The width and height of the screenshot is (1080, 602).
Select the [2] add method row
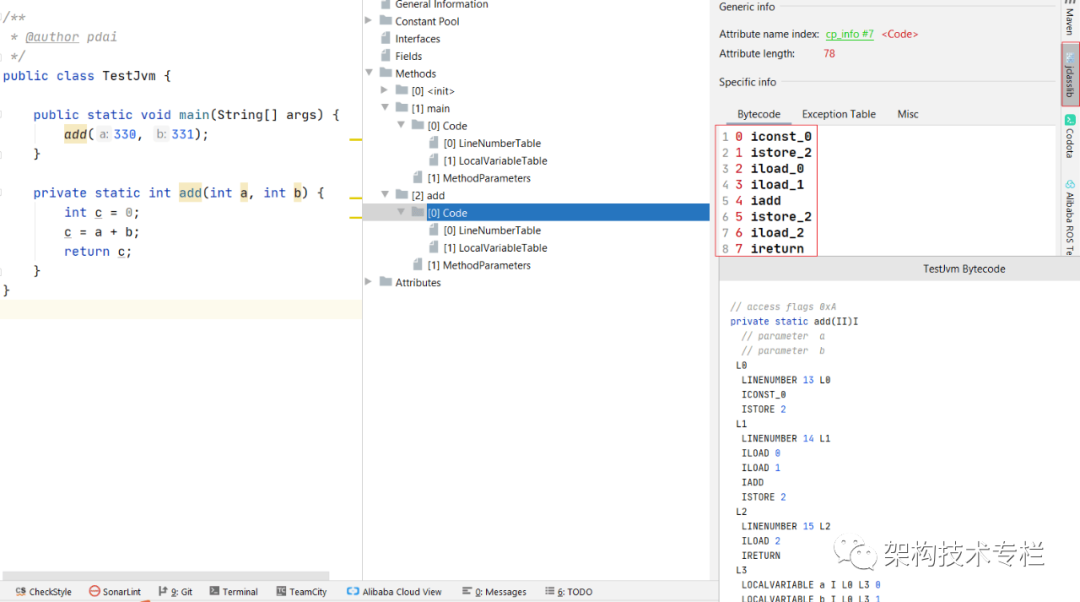[428, 196]
